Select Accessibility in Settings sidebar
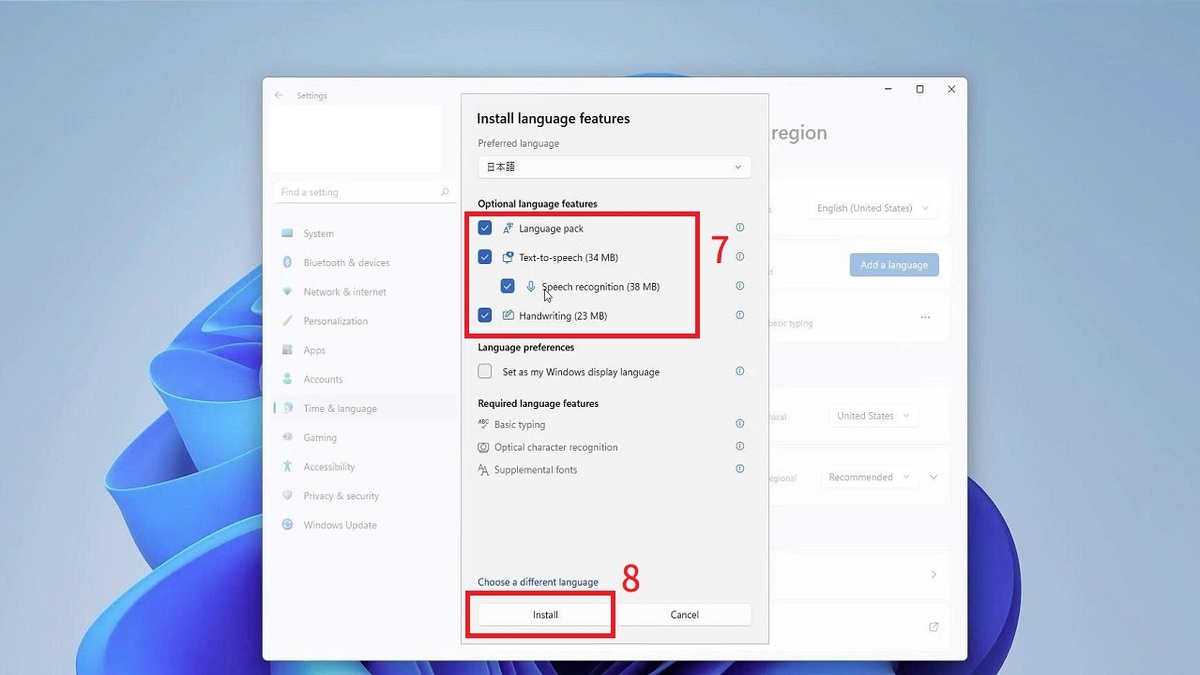The width and height of the screenshot is (1200, 675). coord(329,467)
